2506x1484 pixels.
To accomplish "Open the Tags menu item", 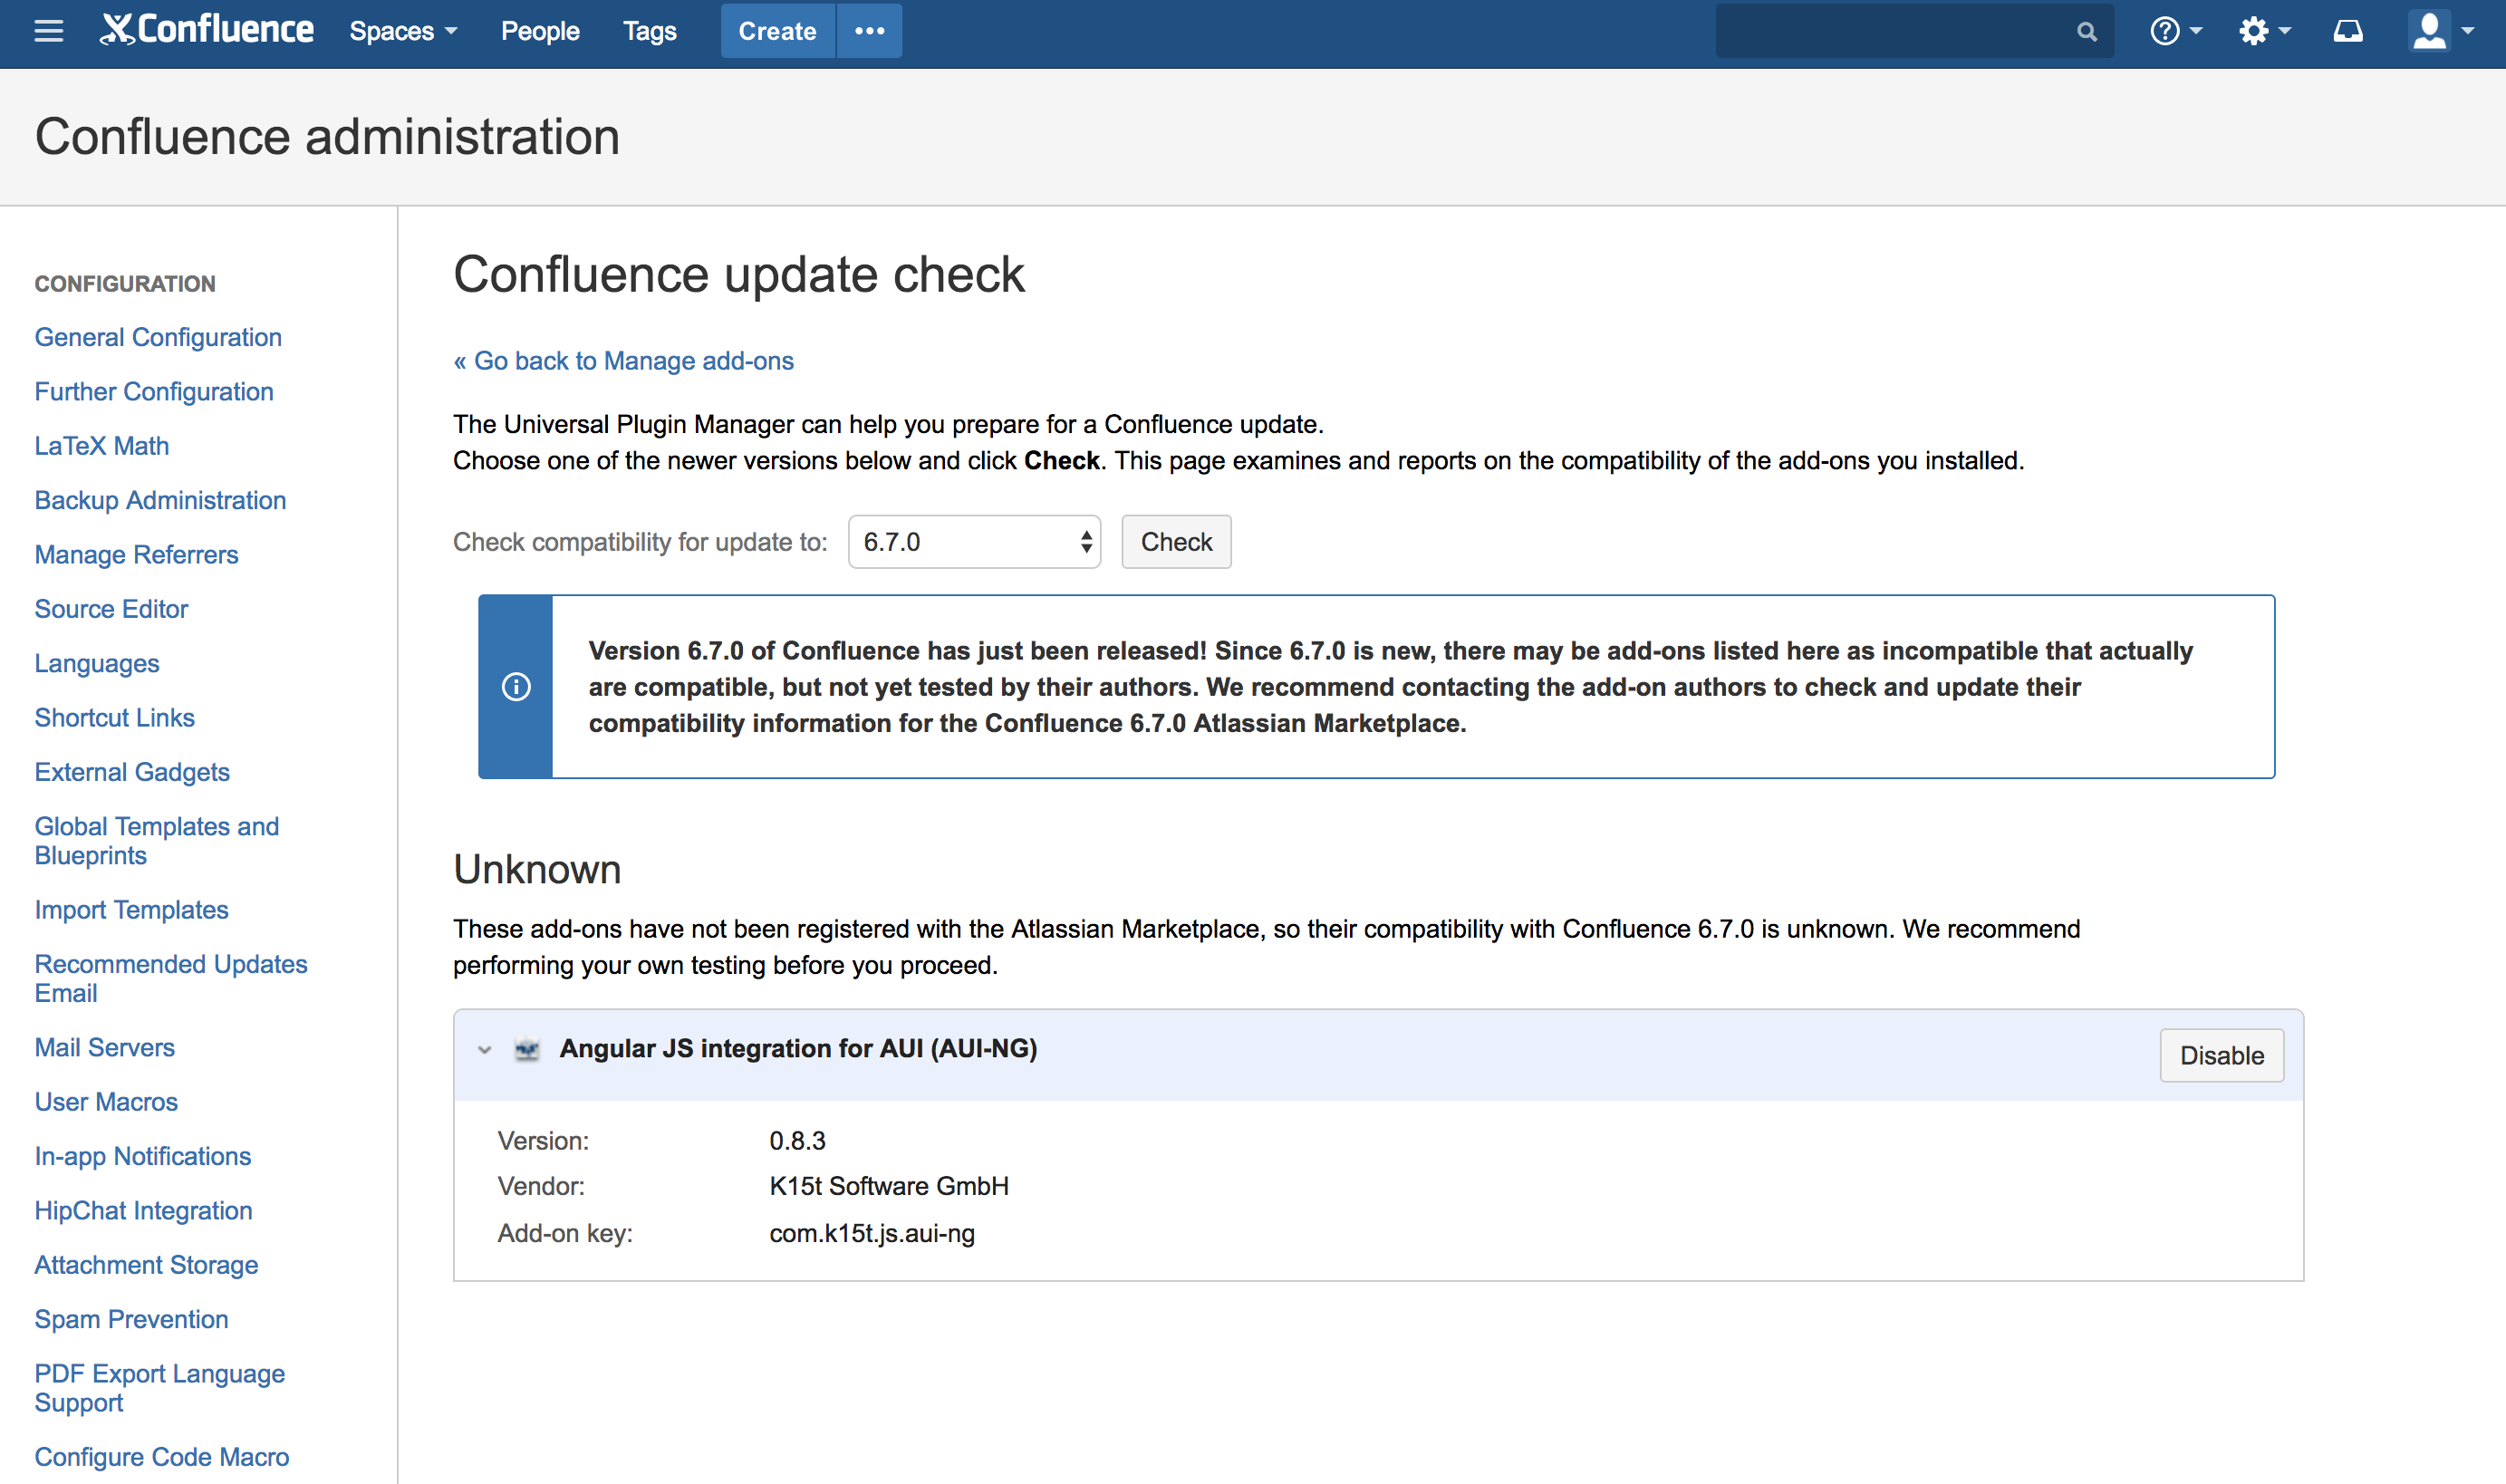I will point(649,31).
